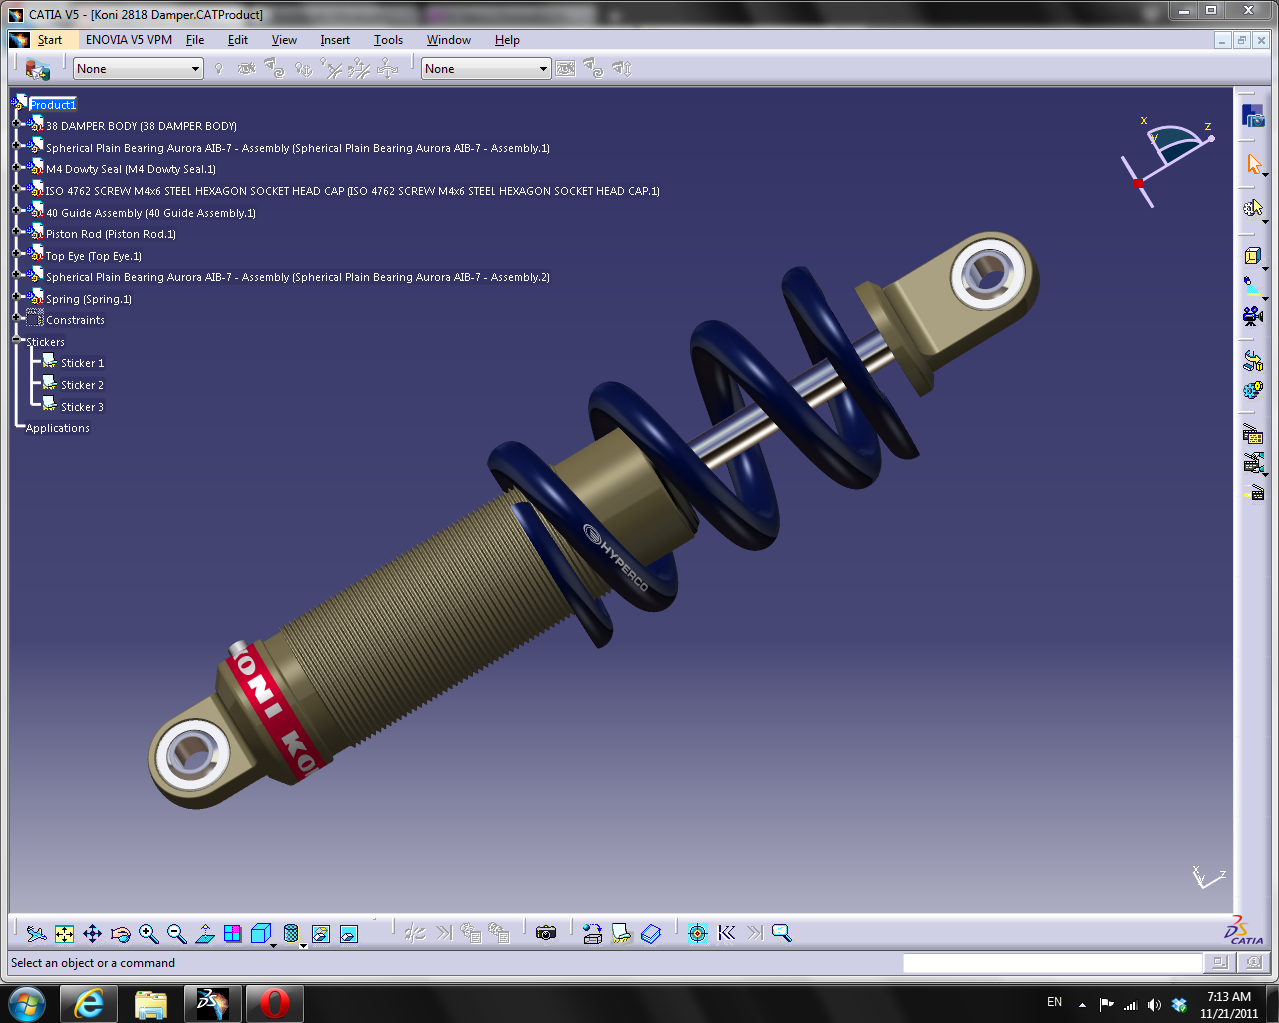Click the Windows Start orb
The width and height of the screenshot is (1279, 1023).
(x=27, y=1003)
